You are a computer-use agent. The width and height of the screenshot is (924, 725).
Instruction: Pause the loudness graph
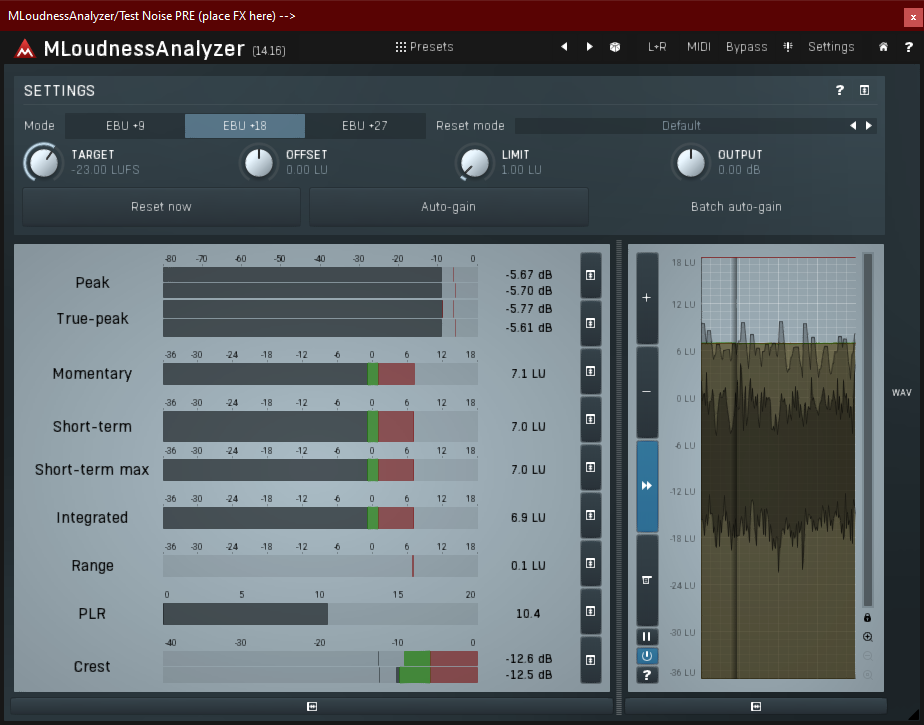click(x=647, y=636)
